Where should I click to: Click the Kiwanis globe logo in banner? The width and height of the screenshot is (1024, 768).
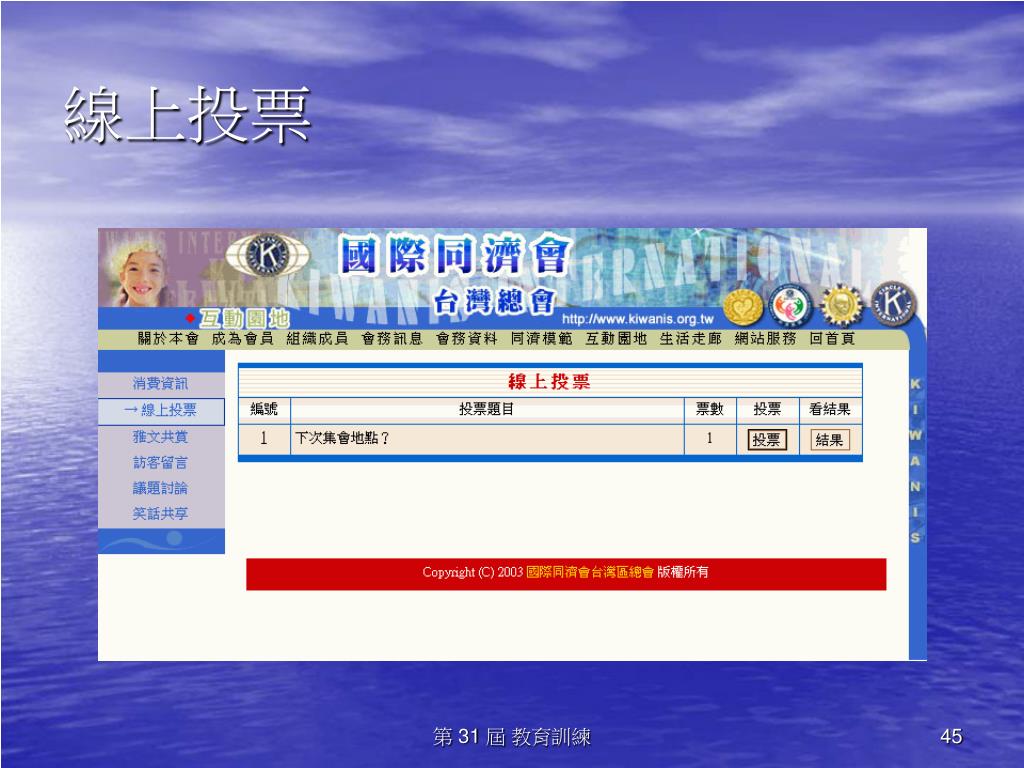coord(268,255)
